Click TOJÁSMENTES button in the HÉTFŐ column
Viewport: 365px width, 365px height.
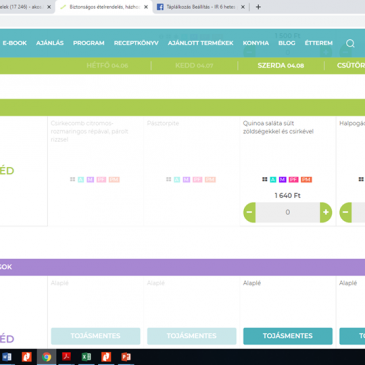(96, 336)
